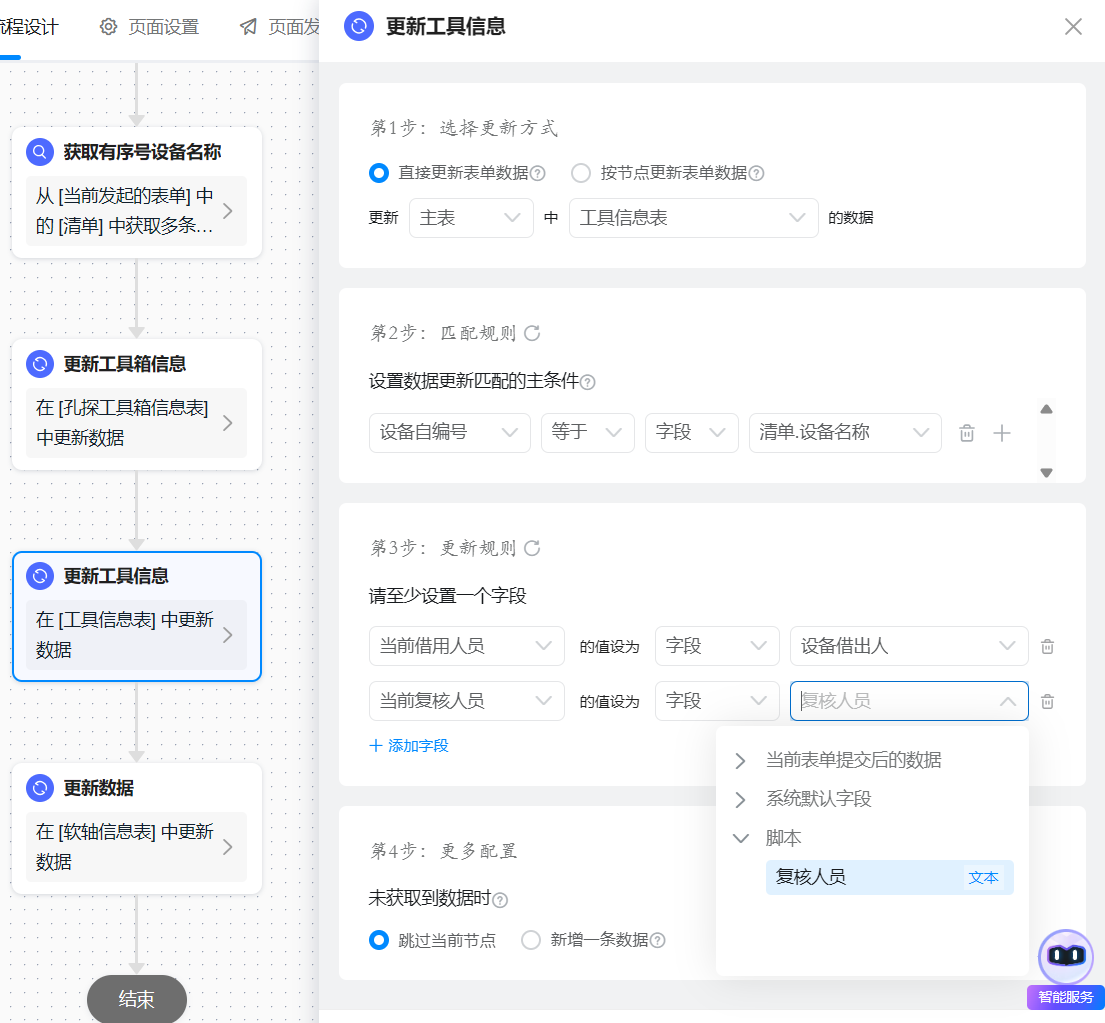Viewport: 1105px width, 1023px height.
Task: Open the 等于 operator dropdown
Action: click(x=588, y=433)
